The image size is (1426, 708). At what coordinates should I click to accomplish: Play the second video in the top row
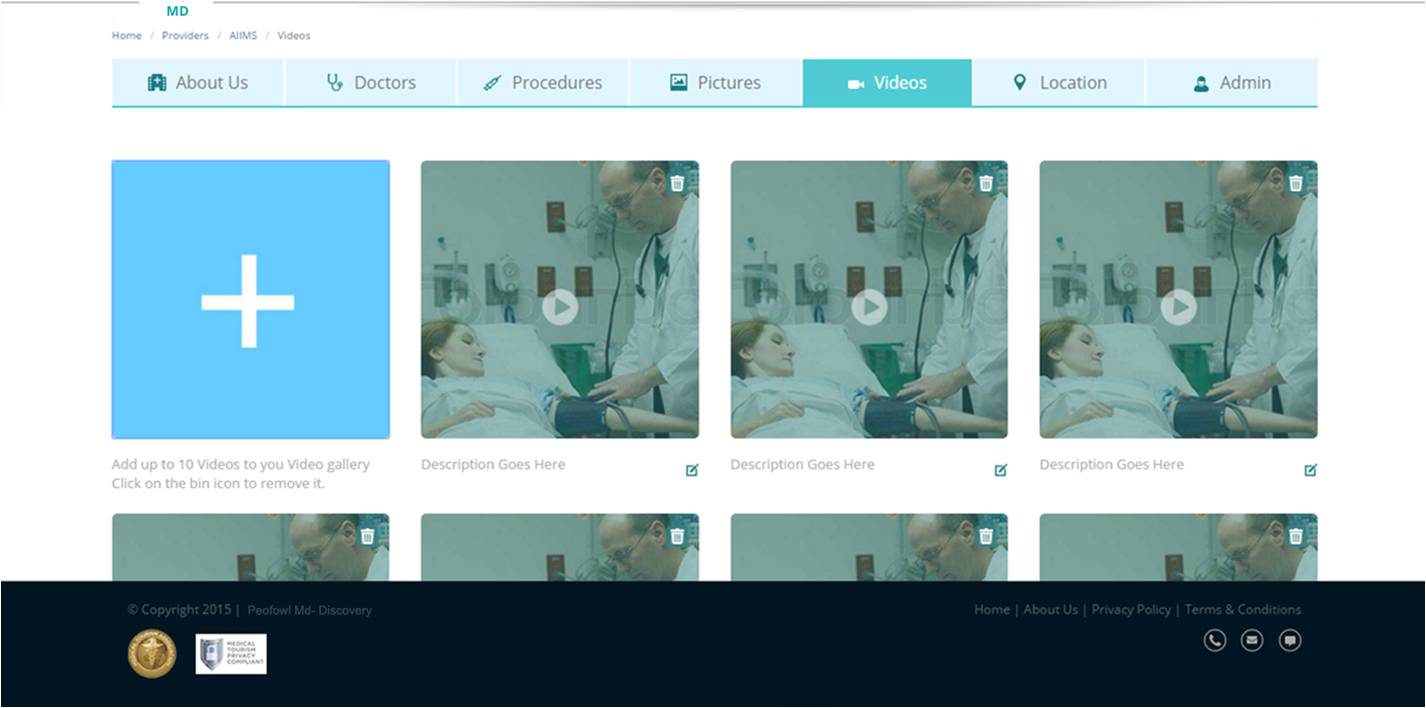coord(869,307)
